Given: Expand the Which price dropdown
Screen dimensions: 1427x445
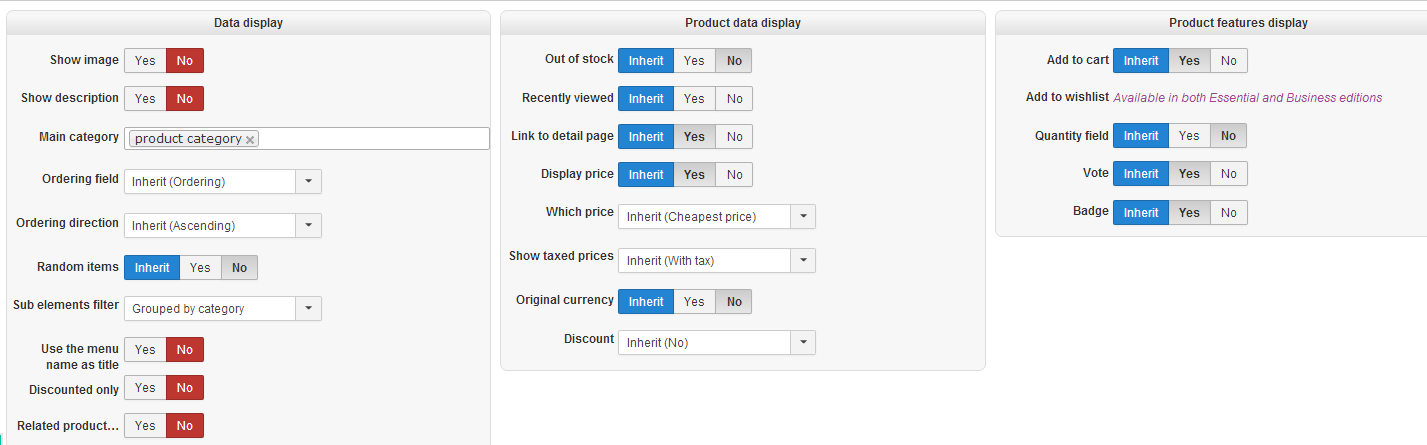Looking at the screenshot, I should pyautogui.click(x=802, y=216).
